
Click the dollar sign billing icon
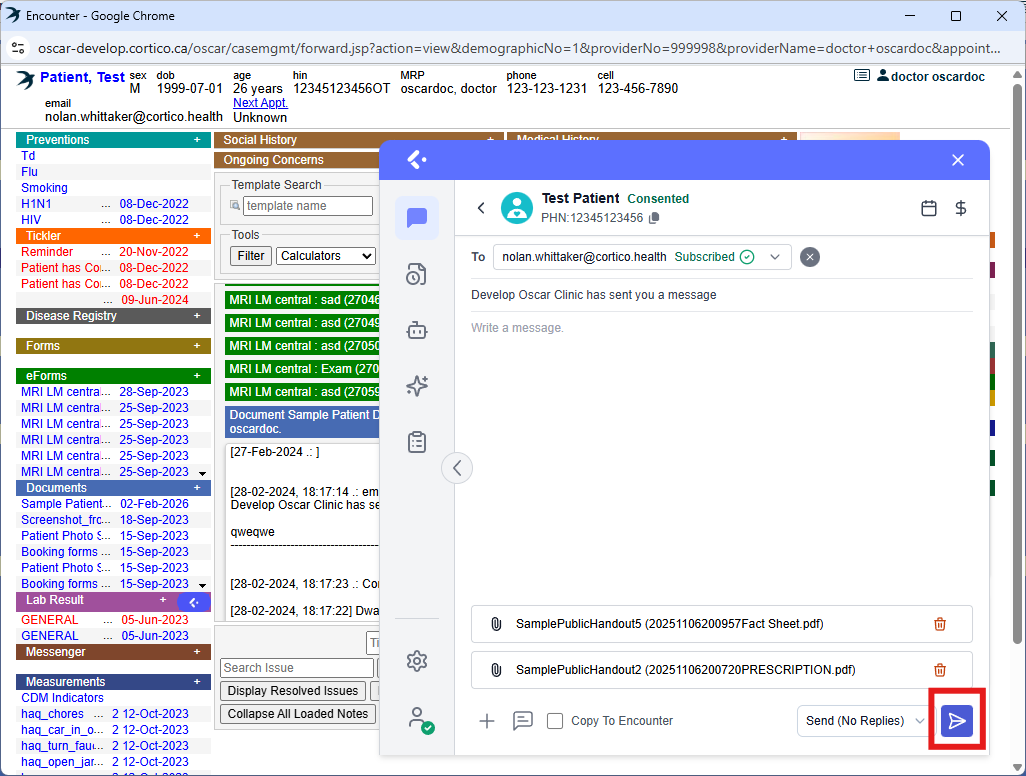961,208
